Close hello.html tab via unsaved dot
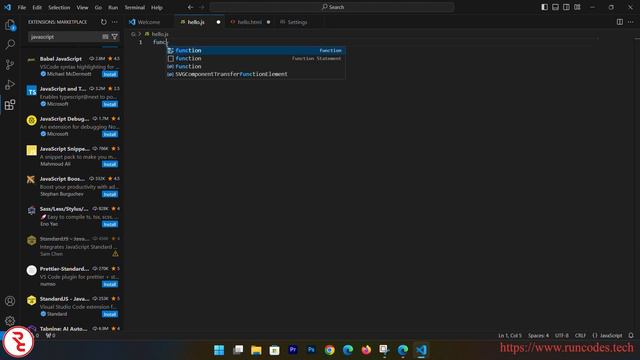This screenshot has height=360, width=640. tap(268, 22)
